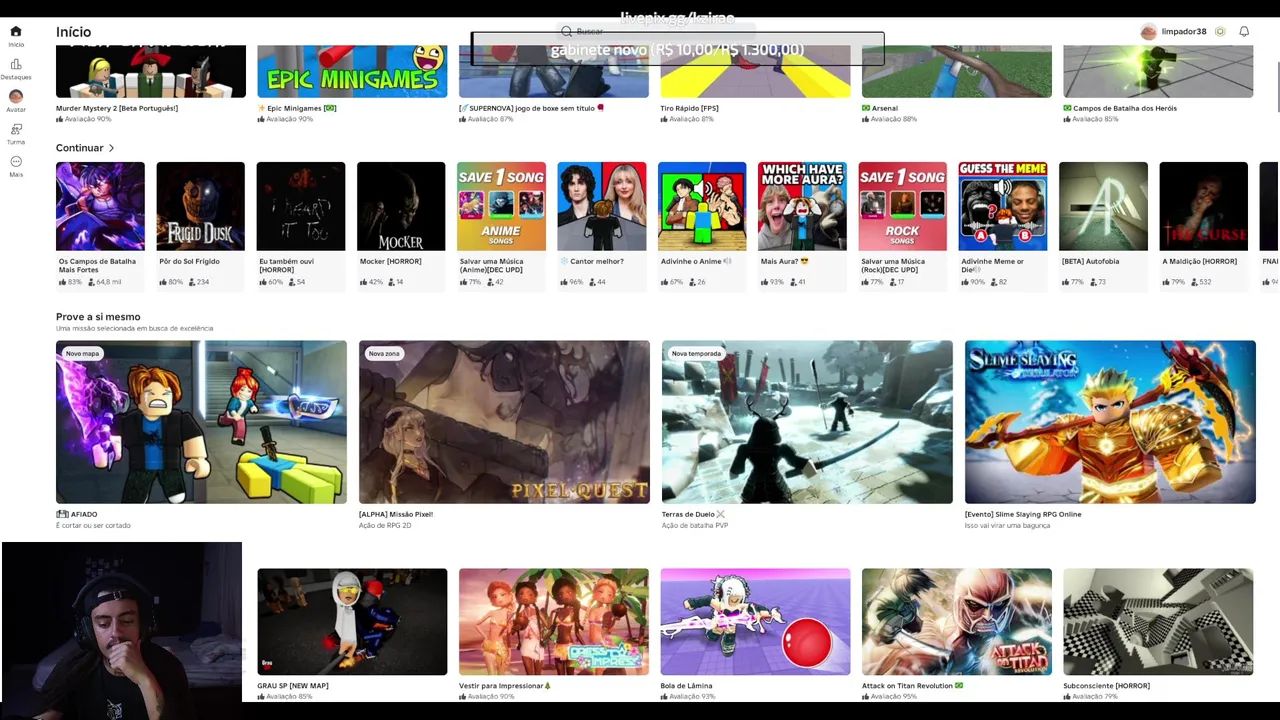Image resolution: width=1280 pixels, height=720 pixels.
Task: Open the Pixel Quest featured banner
Action: click(x=504, y=422)
